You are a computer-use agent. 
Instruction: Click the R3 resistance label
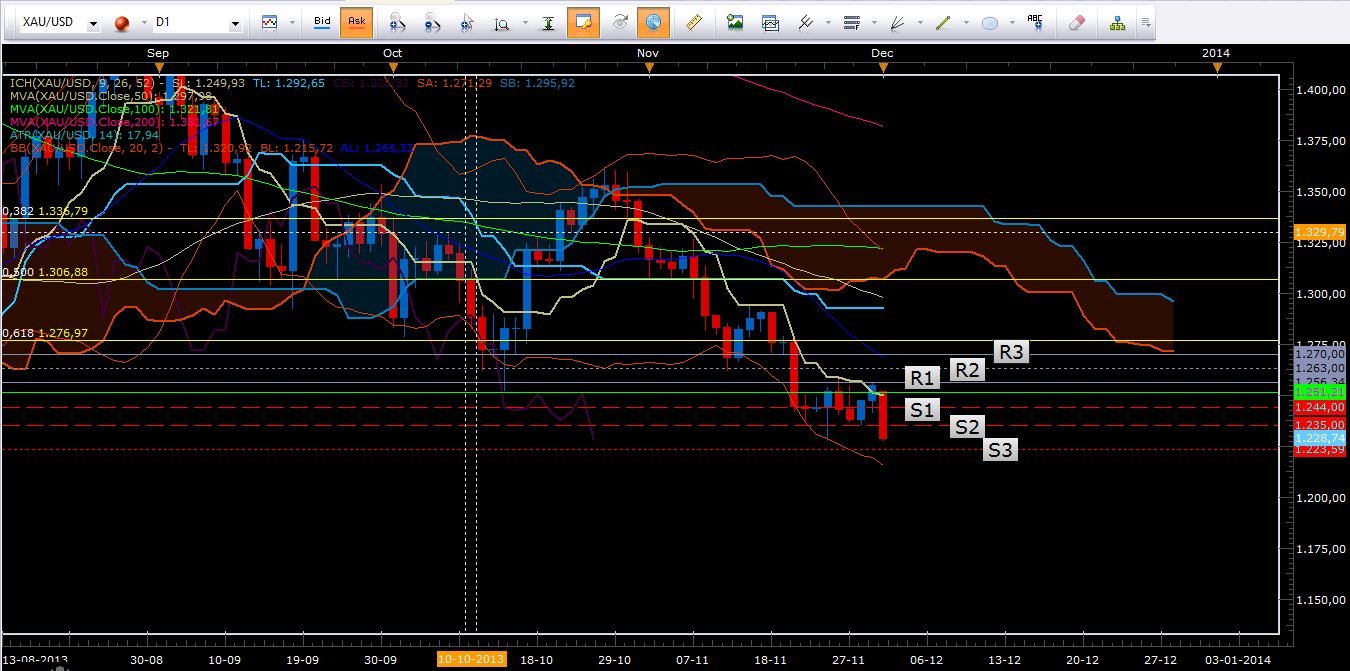pos(1011,351)
